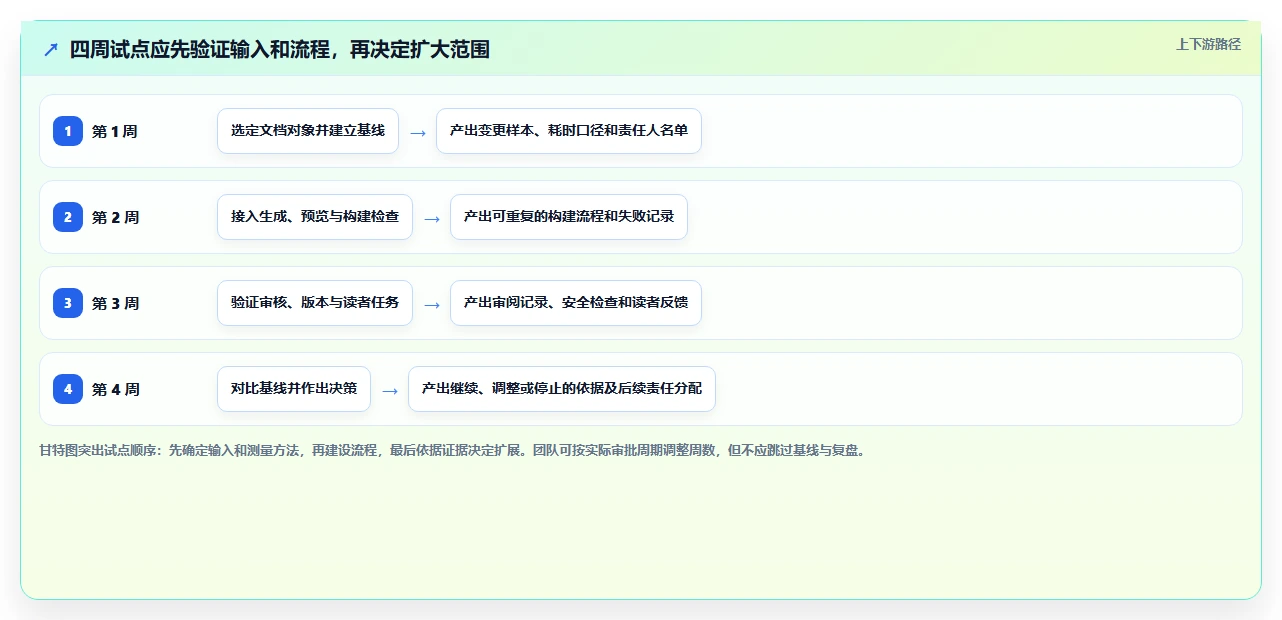Open the 产出变更样本、耗时口径和责任人名单 card
Image resolution: width=1282 pixels, height=620 pixels.
click(569, 131)
